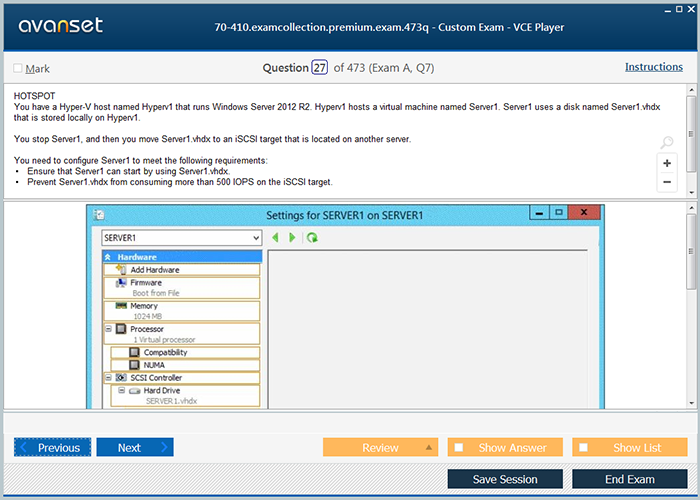This screenshot has height=500, width=700.
Task: Click the question pane scrollbar thumb
Action: 691,133
